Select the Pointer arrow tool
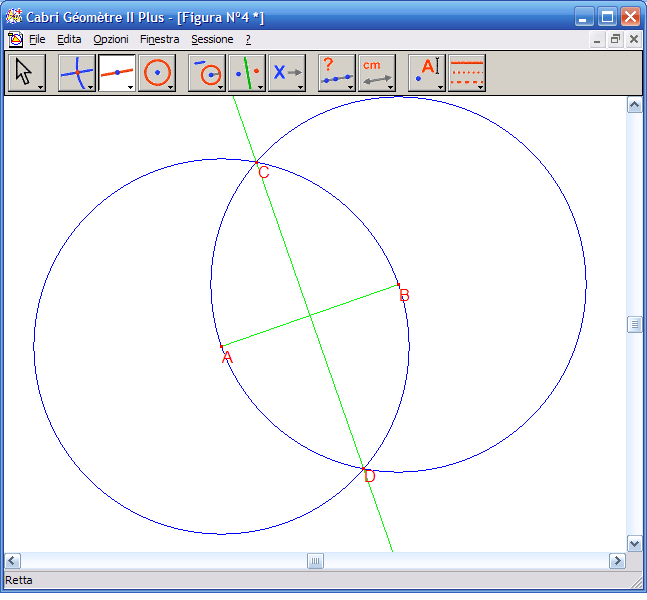 click(27, 73)
